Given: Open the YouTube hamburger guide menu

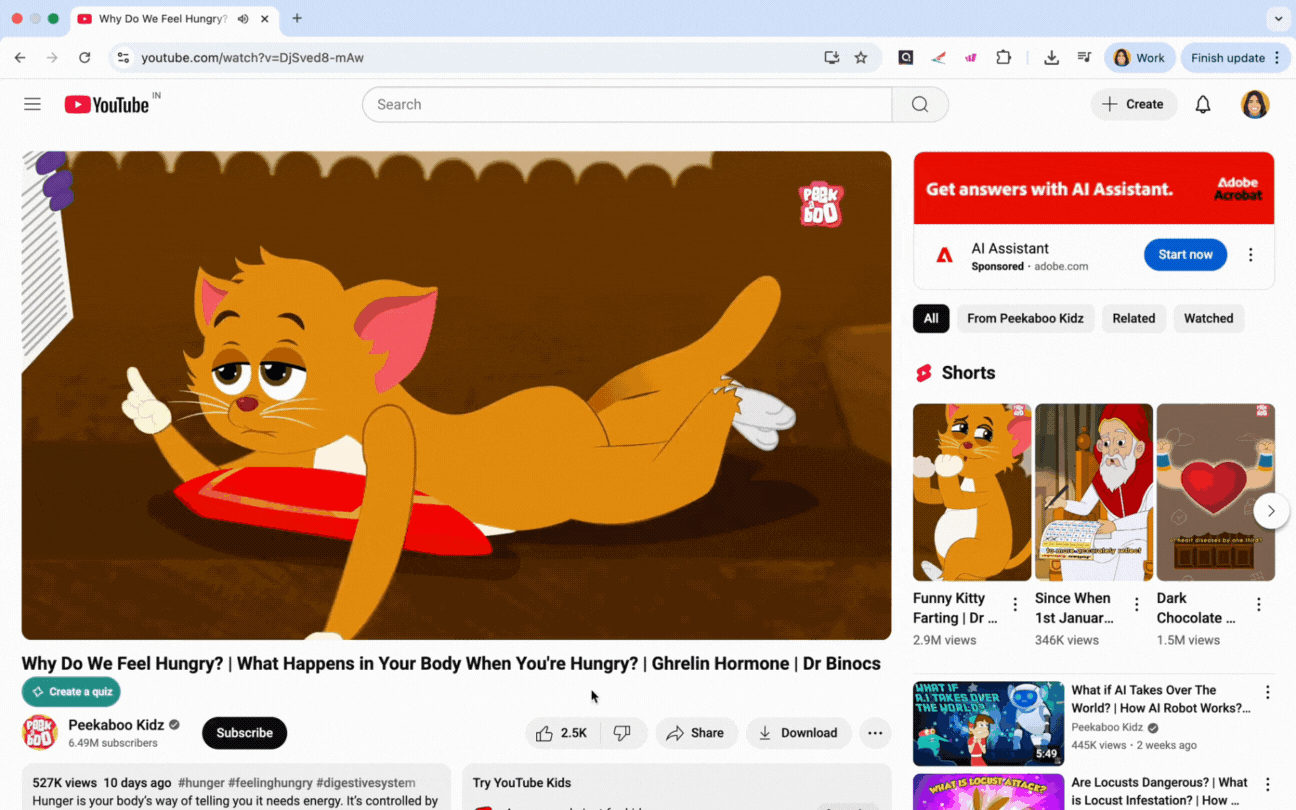Looking at the screenshot, I should click(x=32, y=104).
